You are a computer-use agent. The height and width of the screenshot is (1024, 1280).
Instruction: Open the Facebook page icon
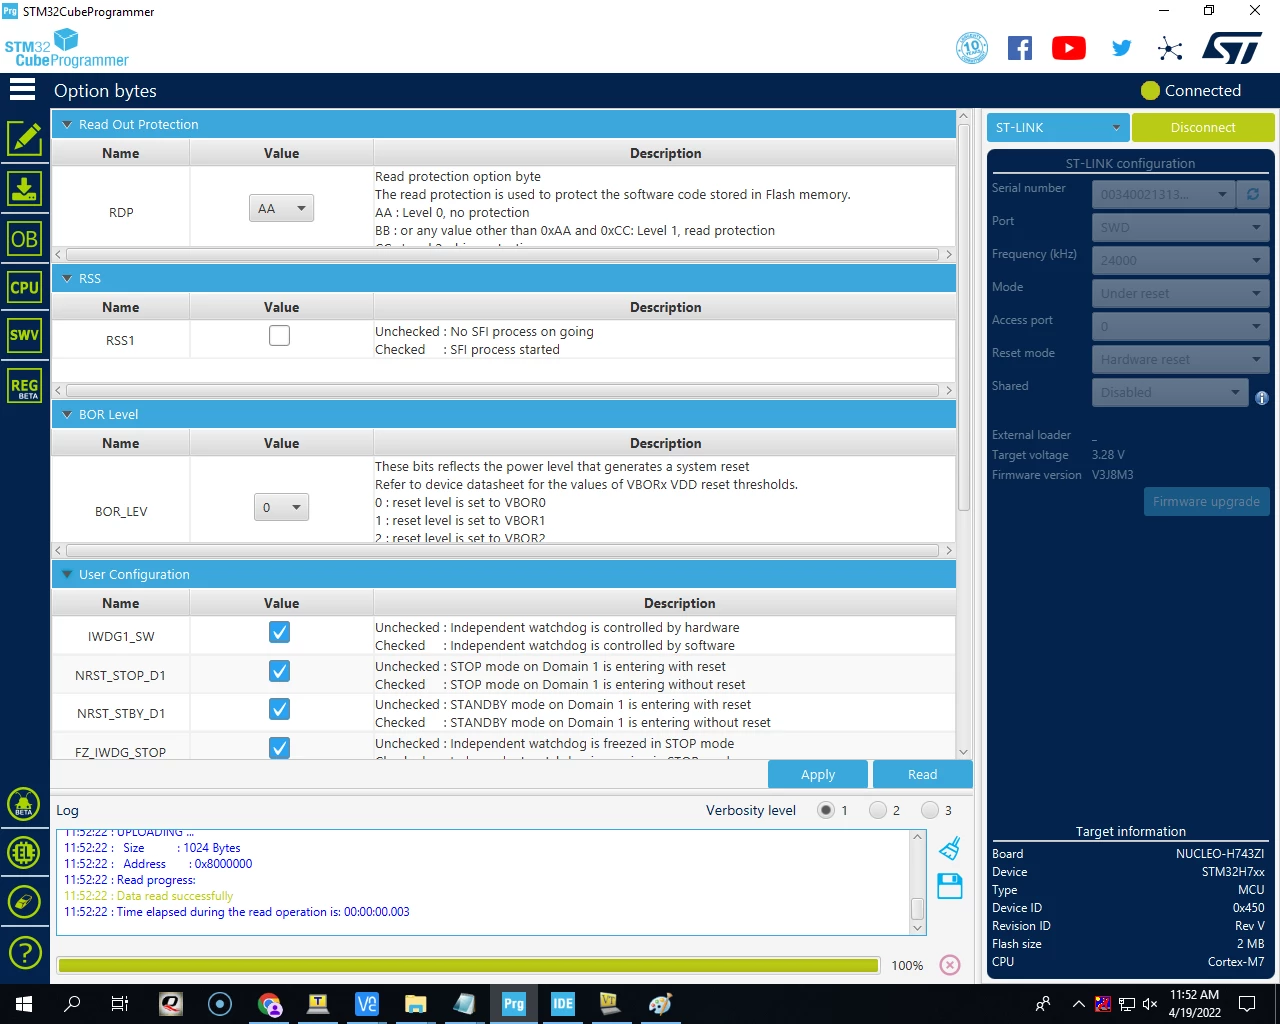[x=1020, y=48]
